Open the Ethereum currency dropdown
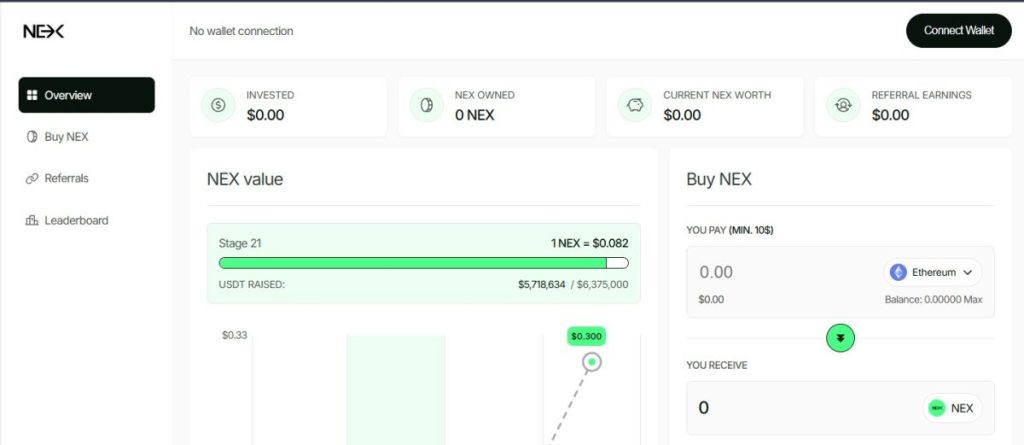 pyautogui.click(x=933, y=272)
